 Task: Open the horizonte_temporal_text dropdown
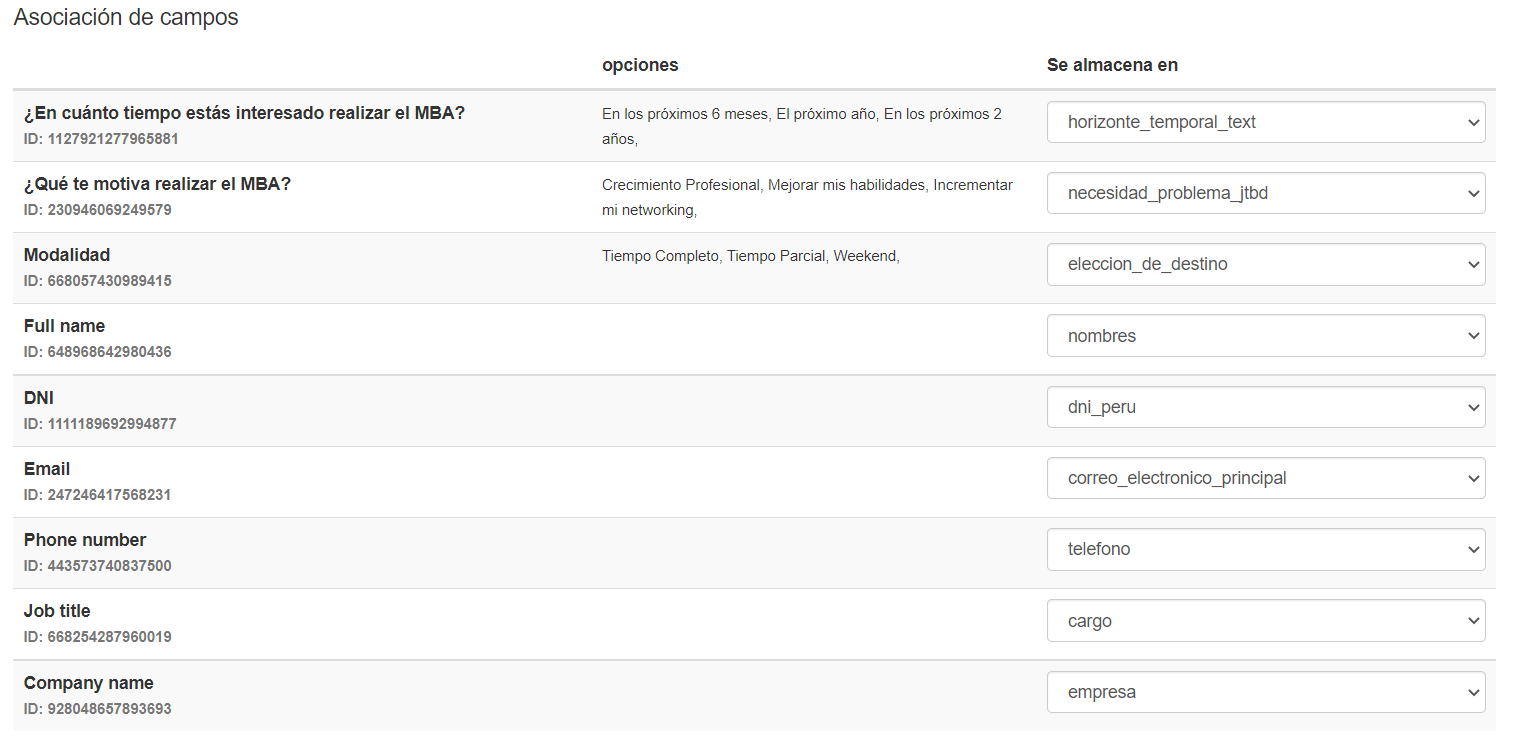click(1265, 122)
